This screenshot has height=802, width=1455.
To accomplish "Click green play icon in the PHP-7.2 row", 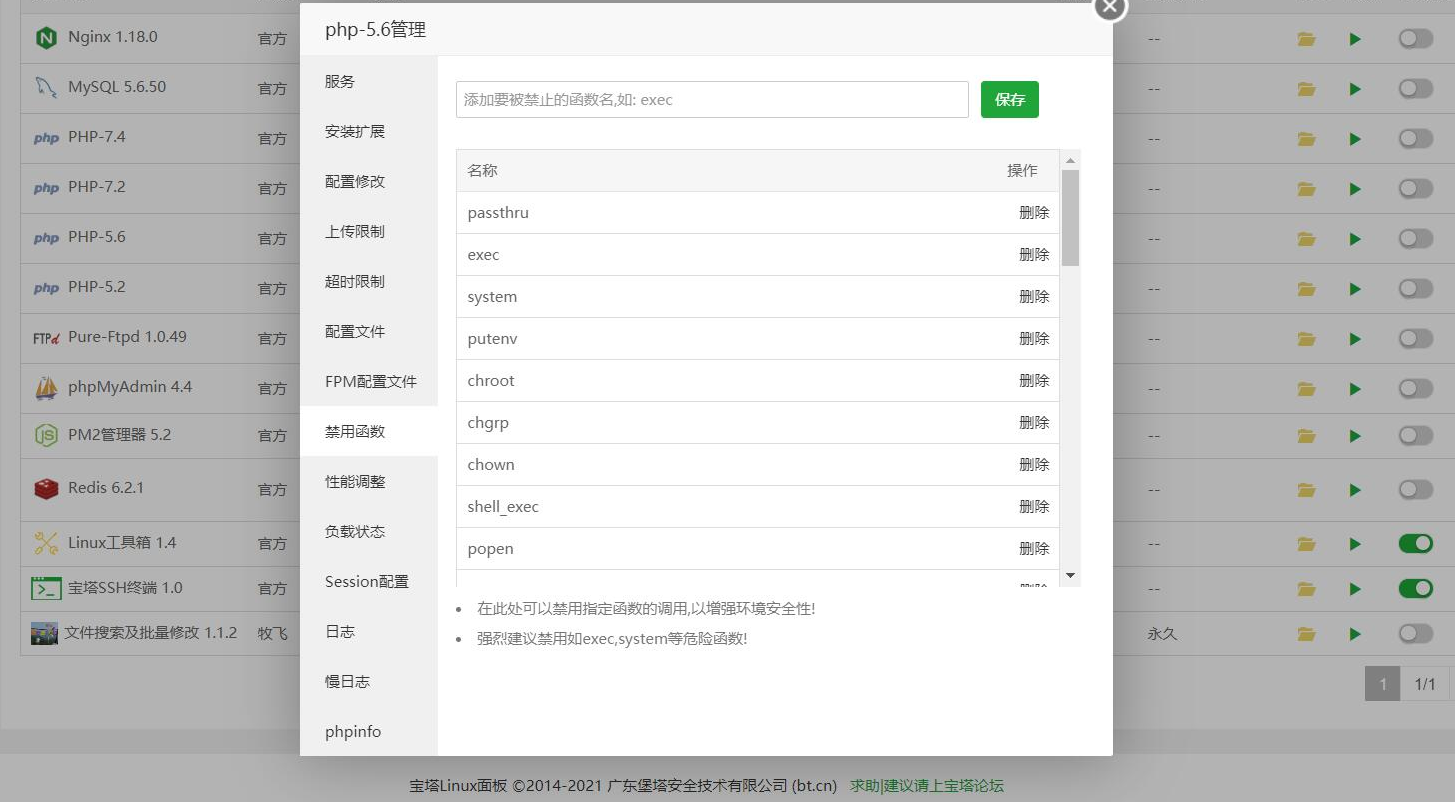I will (1355, 189).
